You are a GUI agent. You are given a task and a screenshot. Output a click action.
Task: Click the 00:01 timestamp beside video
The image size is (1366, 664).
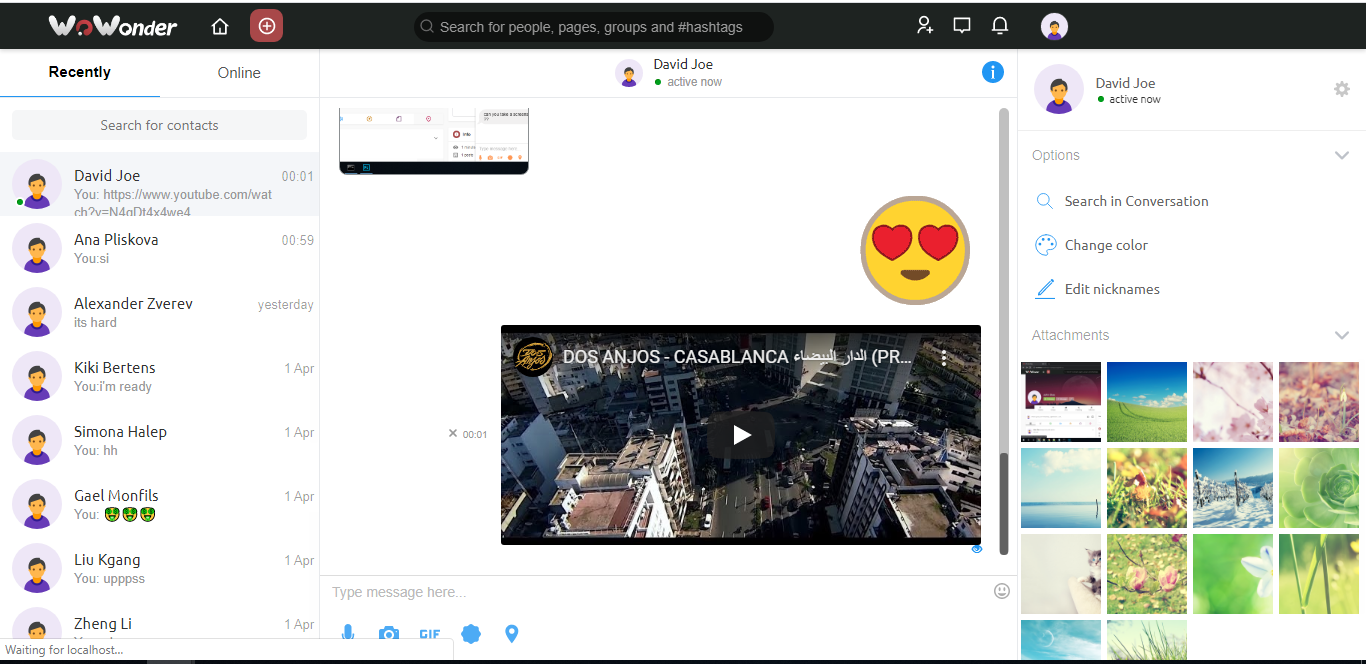pos(475,434)
